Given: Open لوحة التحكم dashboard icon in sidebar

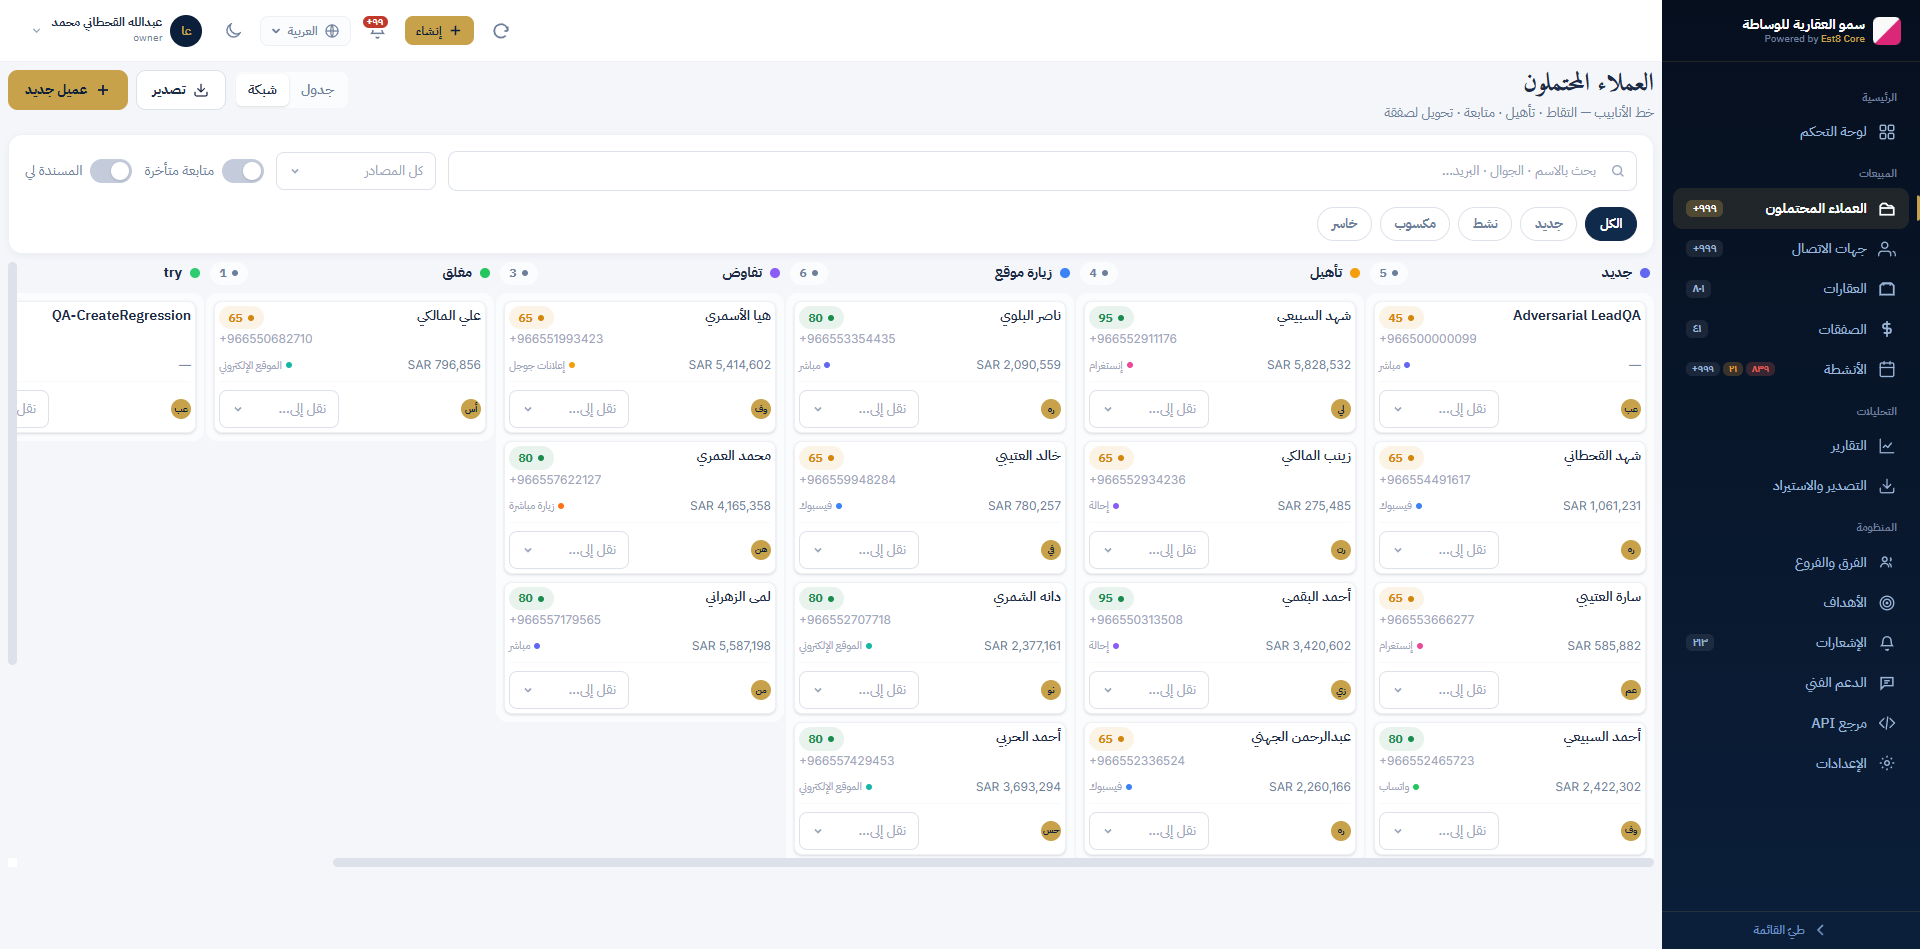Looking at the screenshot, I should pyautogui.click(x=1887, y=132).
